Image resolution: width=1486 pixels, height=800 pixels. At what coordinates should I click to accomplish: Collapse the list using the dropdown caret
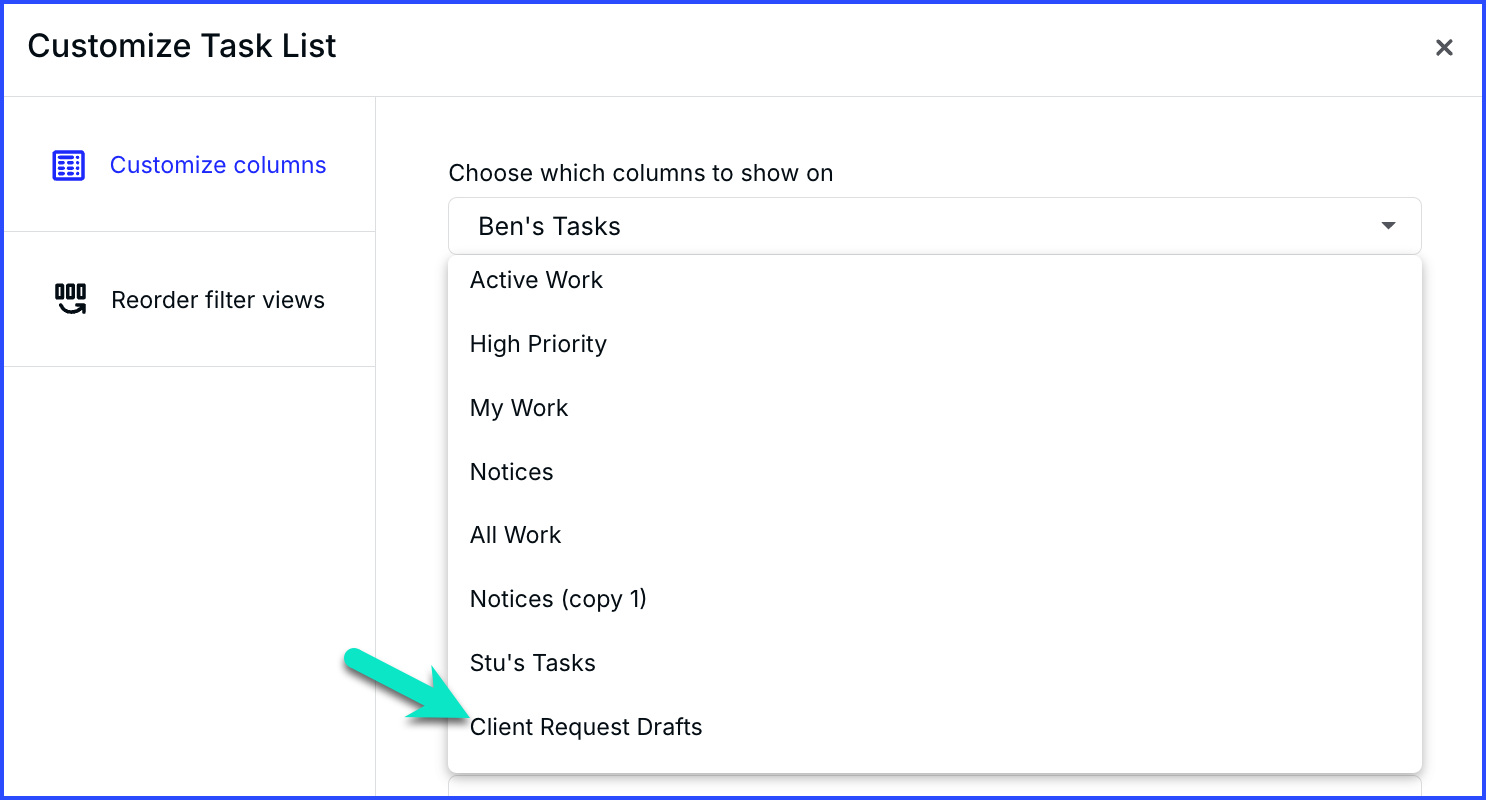1388,226
